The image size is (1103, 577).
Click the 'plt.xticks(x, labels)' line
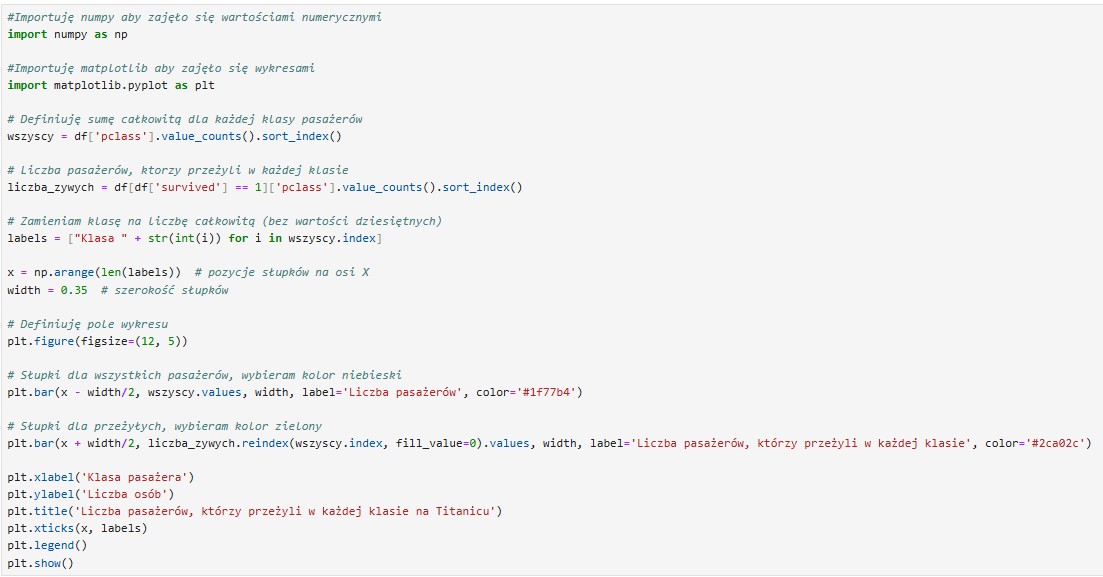coord(76,528)
